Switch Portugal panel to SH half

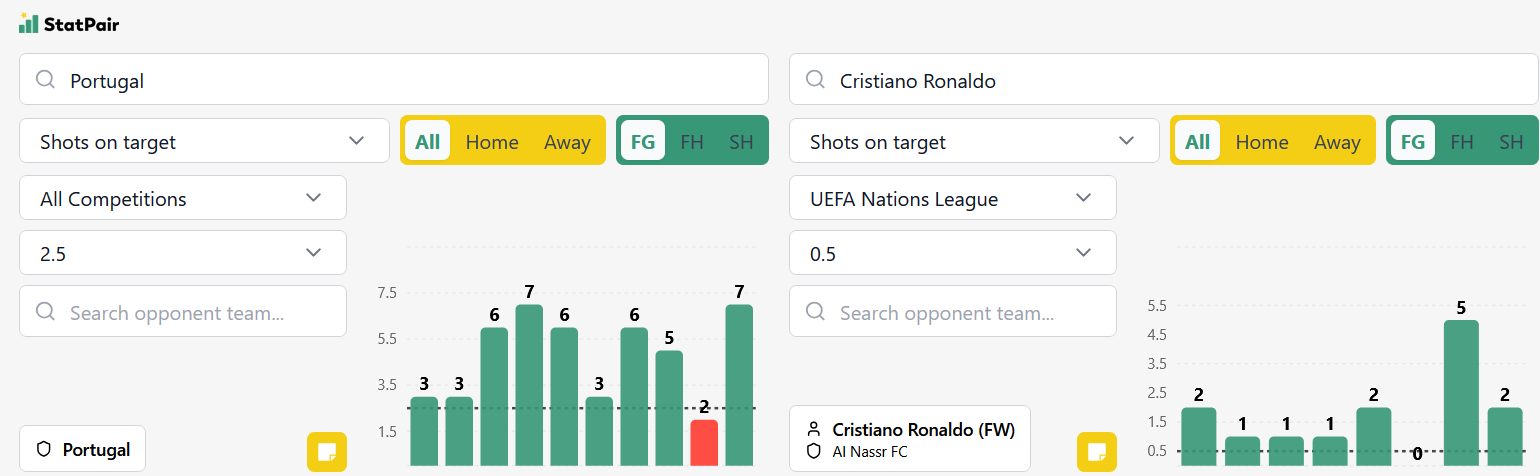pos(741,142)
